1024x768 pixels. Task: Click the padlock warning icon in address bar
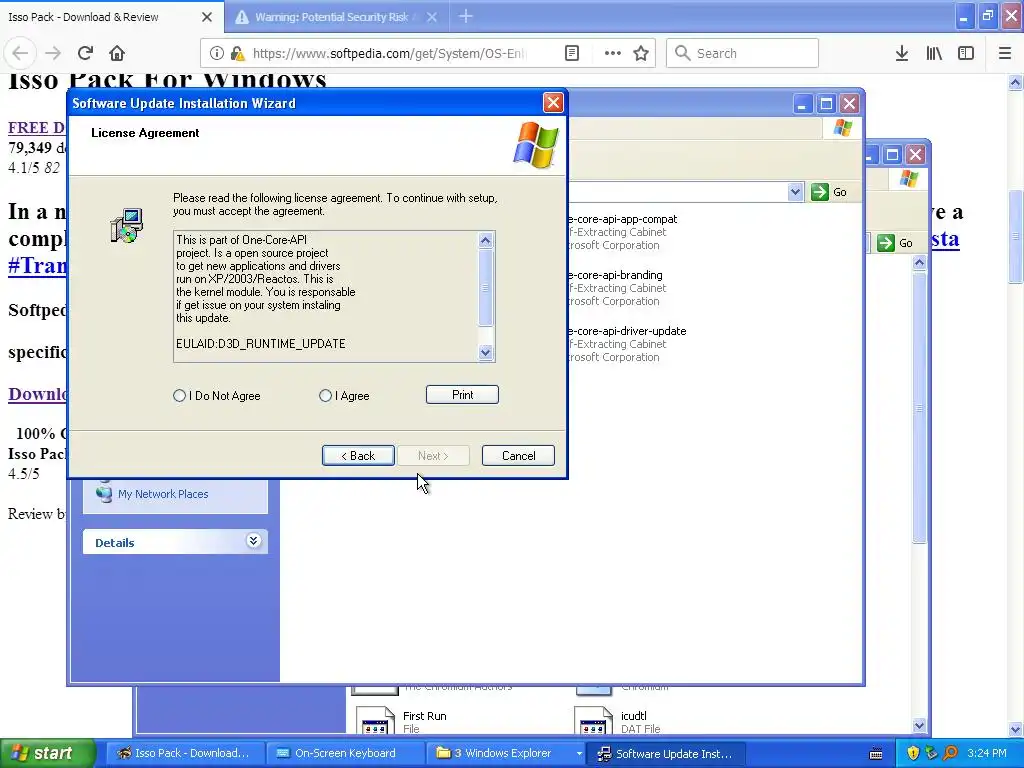[237, 53]
